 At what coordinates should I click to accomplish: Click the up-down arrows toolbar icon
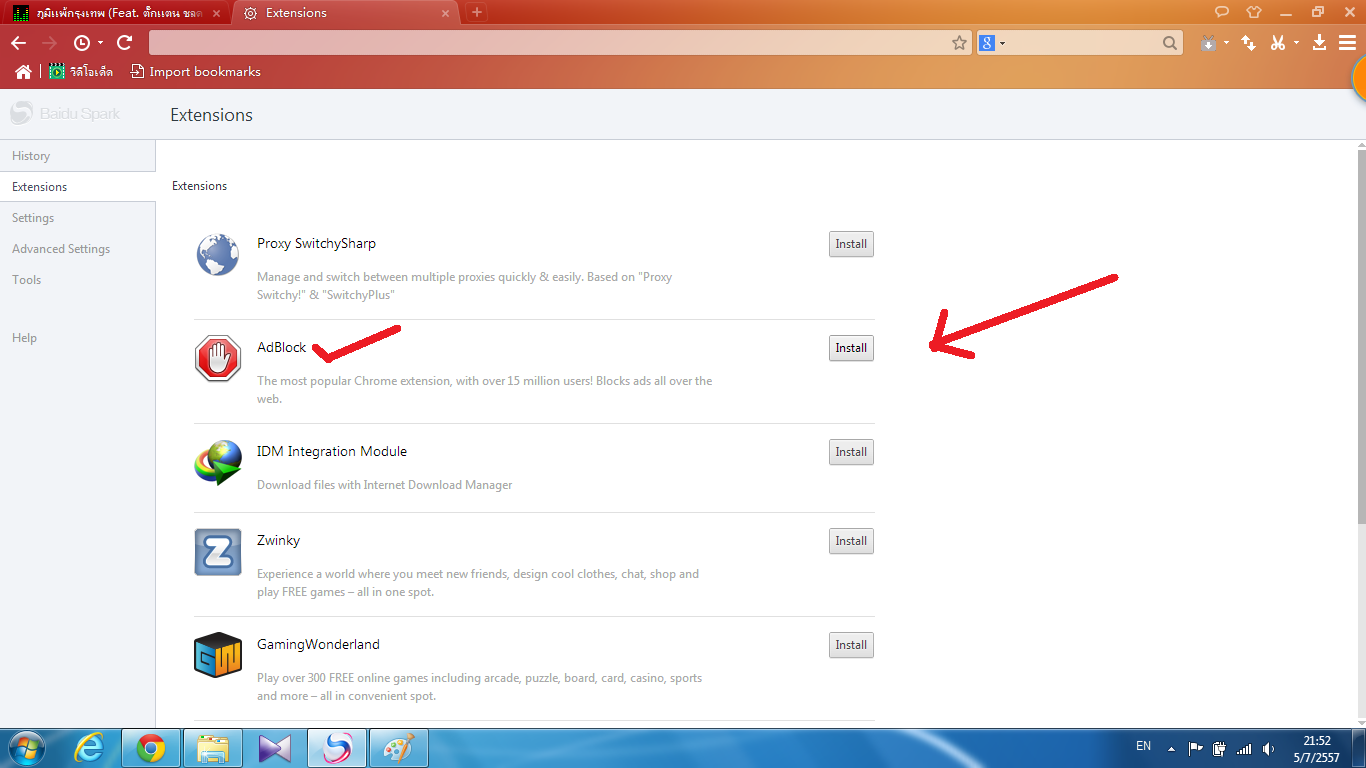[x=1248, y=43]
